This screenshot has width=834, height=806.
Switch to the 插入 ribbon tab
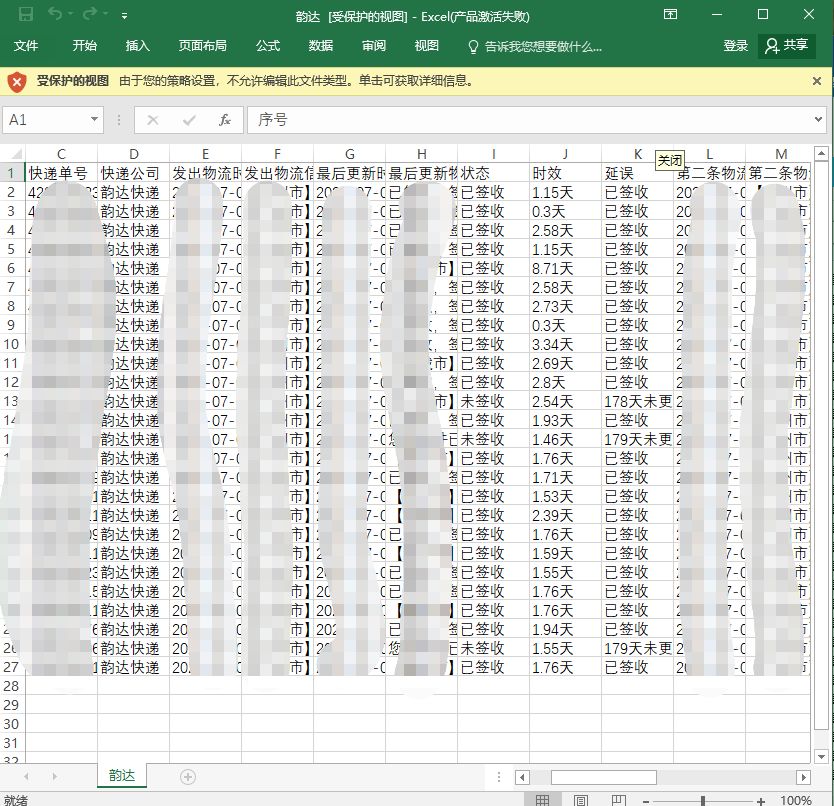[138, 46]
